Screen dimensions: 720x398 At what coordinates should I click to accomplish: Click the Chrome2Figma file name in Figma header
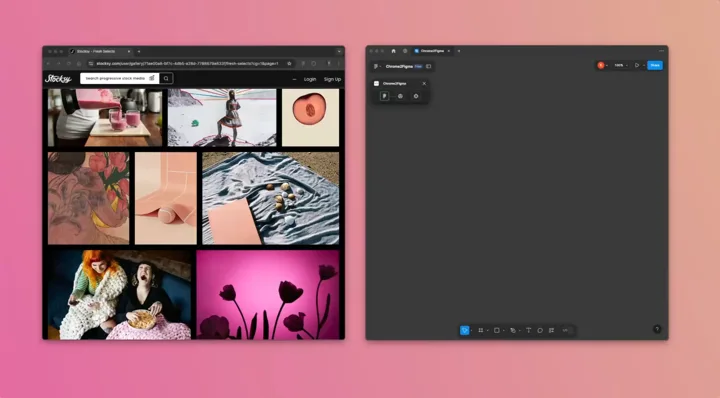pyautogui.click(x=399, y=67)
